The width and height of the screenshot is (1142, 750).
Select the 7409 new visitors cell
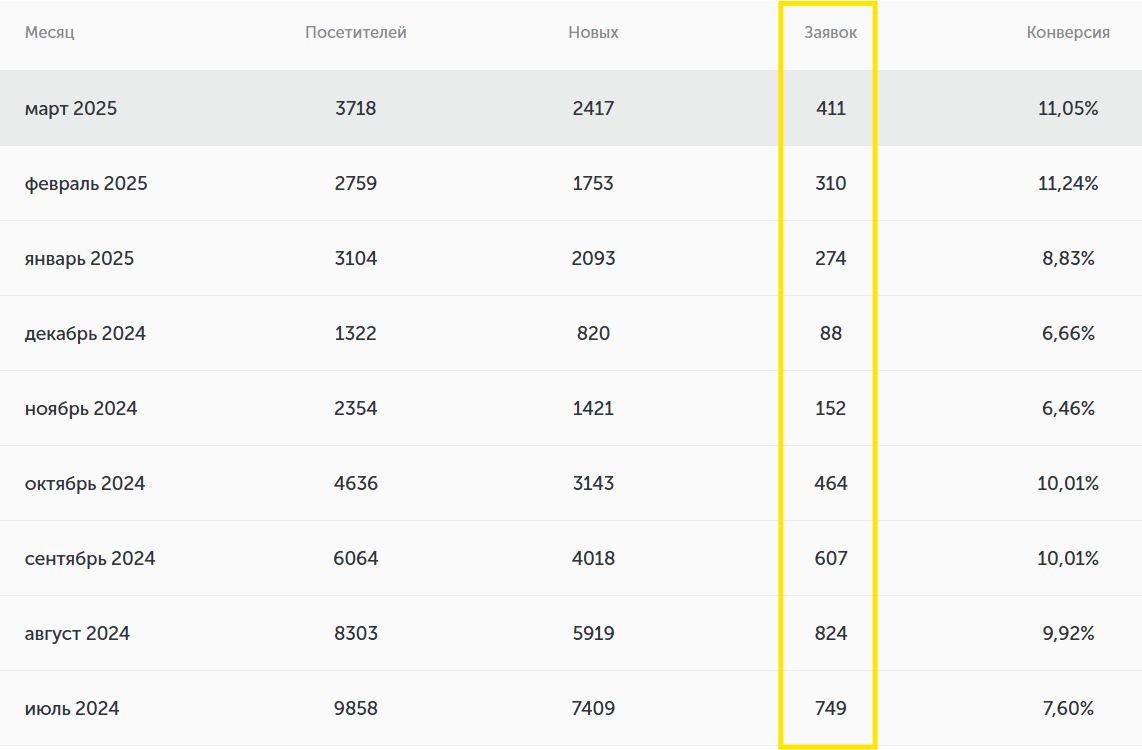[593, 708]
